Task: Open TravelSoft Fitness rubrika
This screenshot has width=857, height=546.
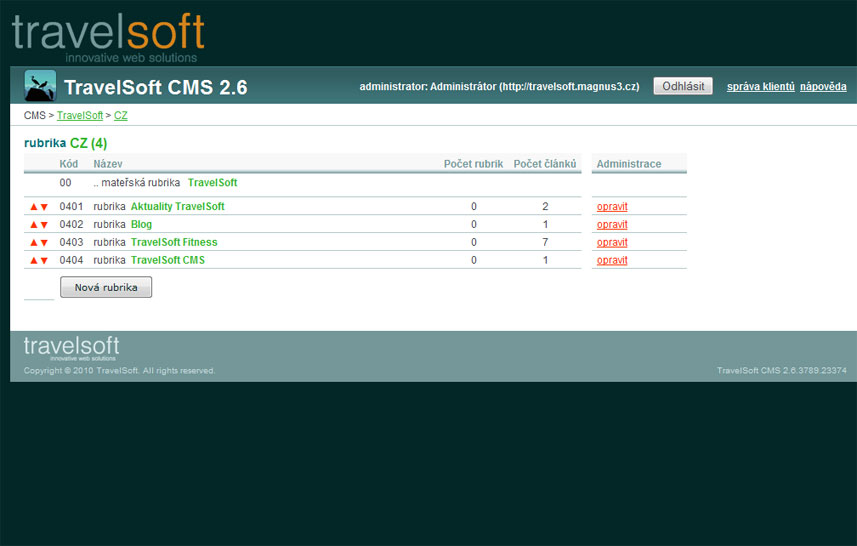Action: tap(174, 242)
